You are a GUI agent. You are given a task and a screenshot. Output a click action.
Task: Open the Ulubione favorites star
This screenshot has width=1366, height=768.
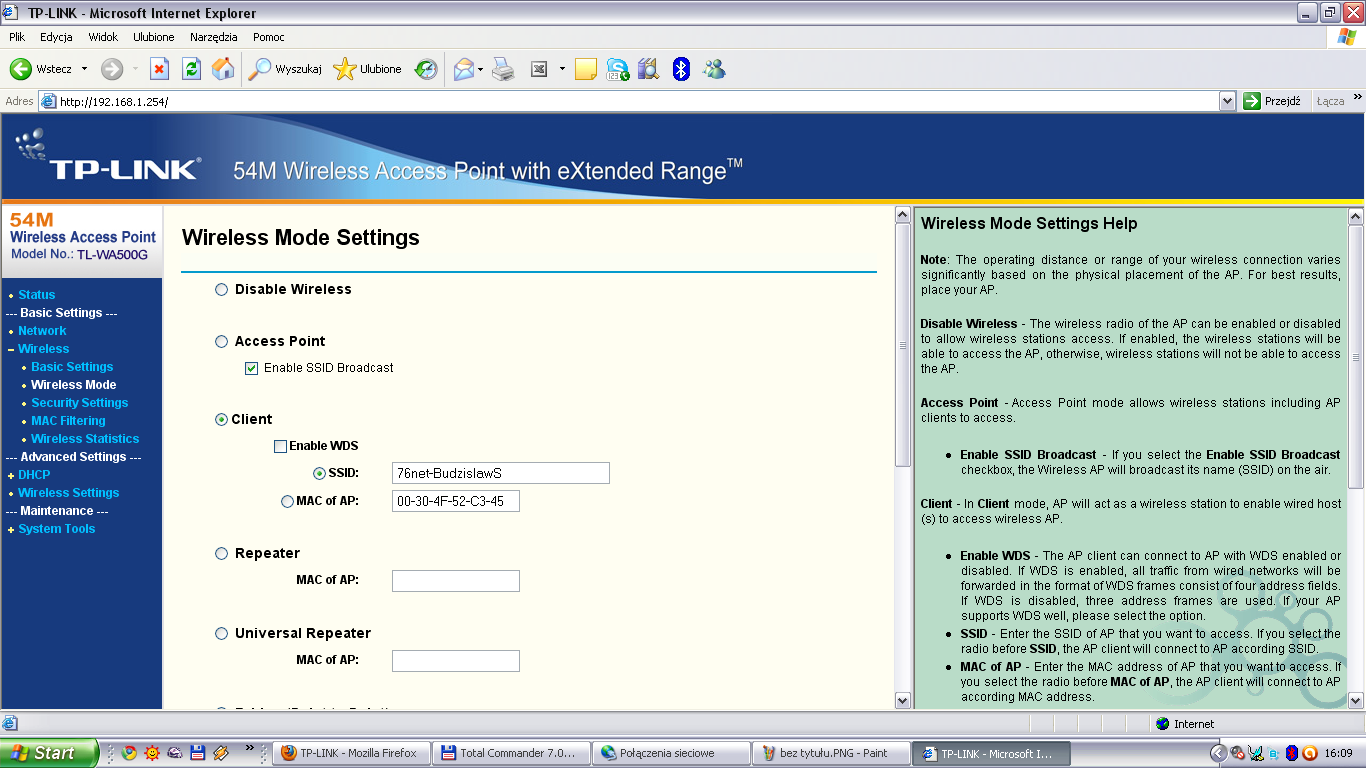[x=368, y=69]
